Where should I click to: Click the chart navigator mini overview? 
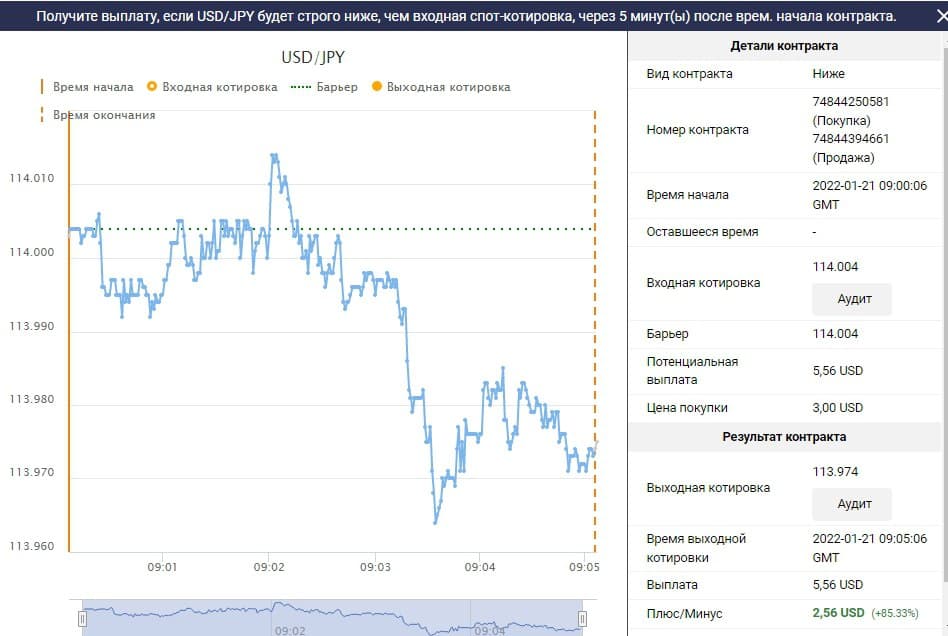coord(332,618)
